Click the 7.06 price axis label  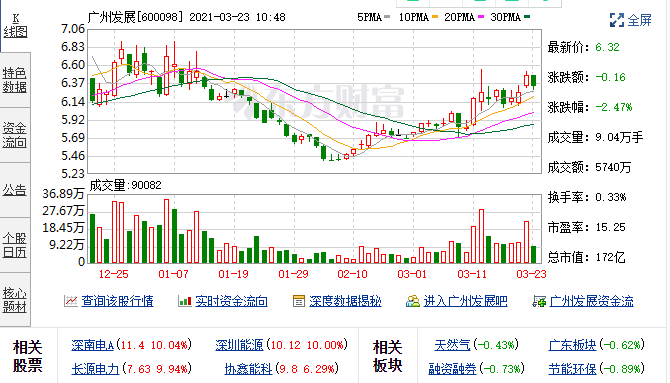pos(73,29)
